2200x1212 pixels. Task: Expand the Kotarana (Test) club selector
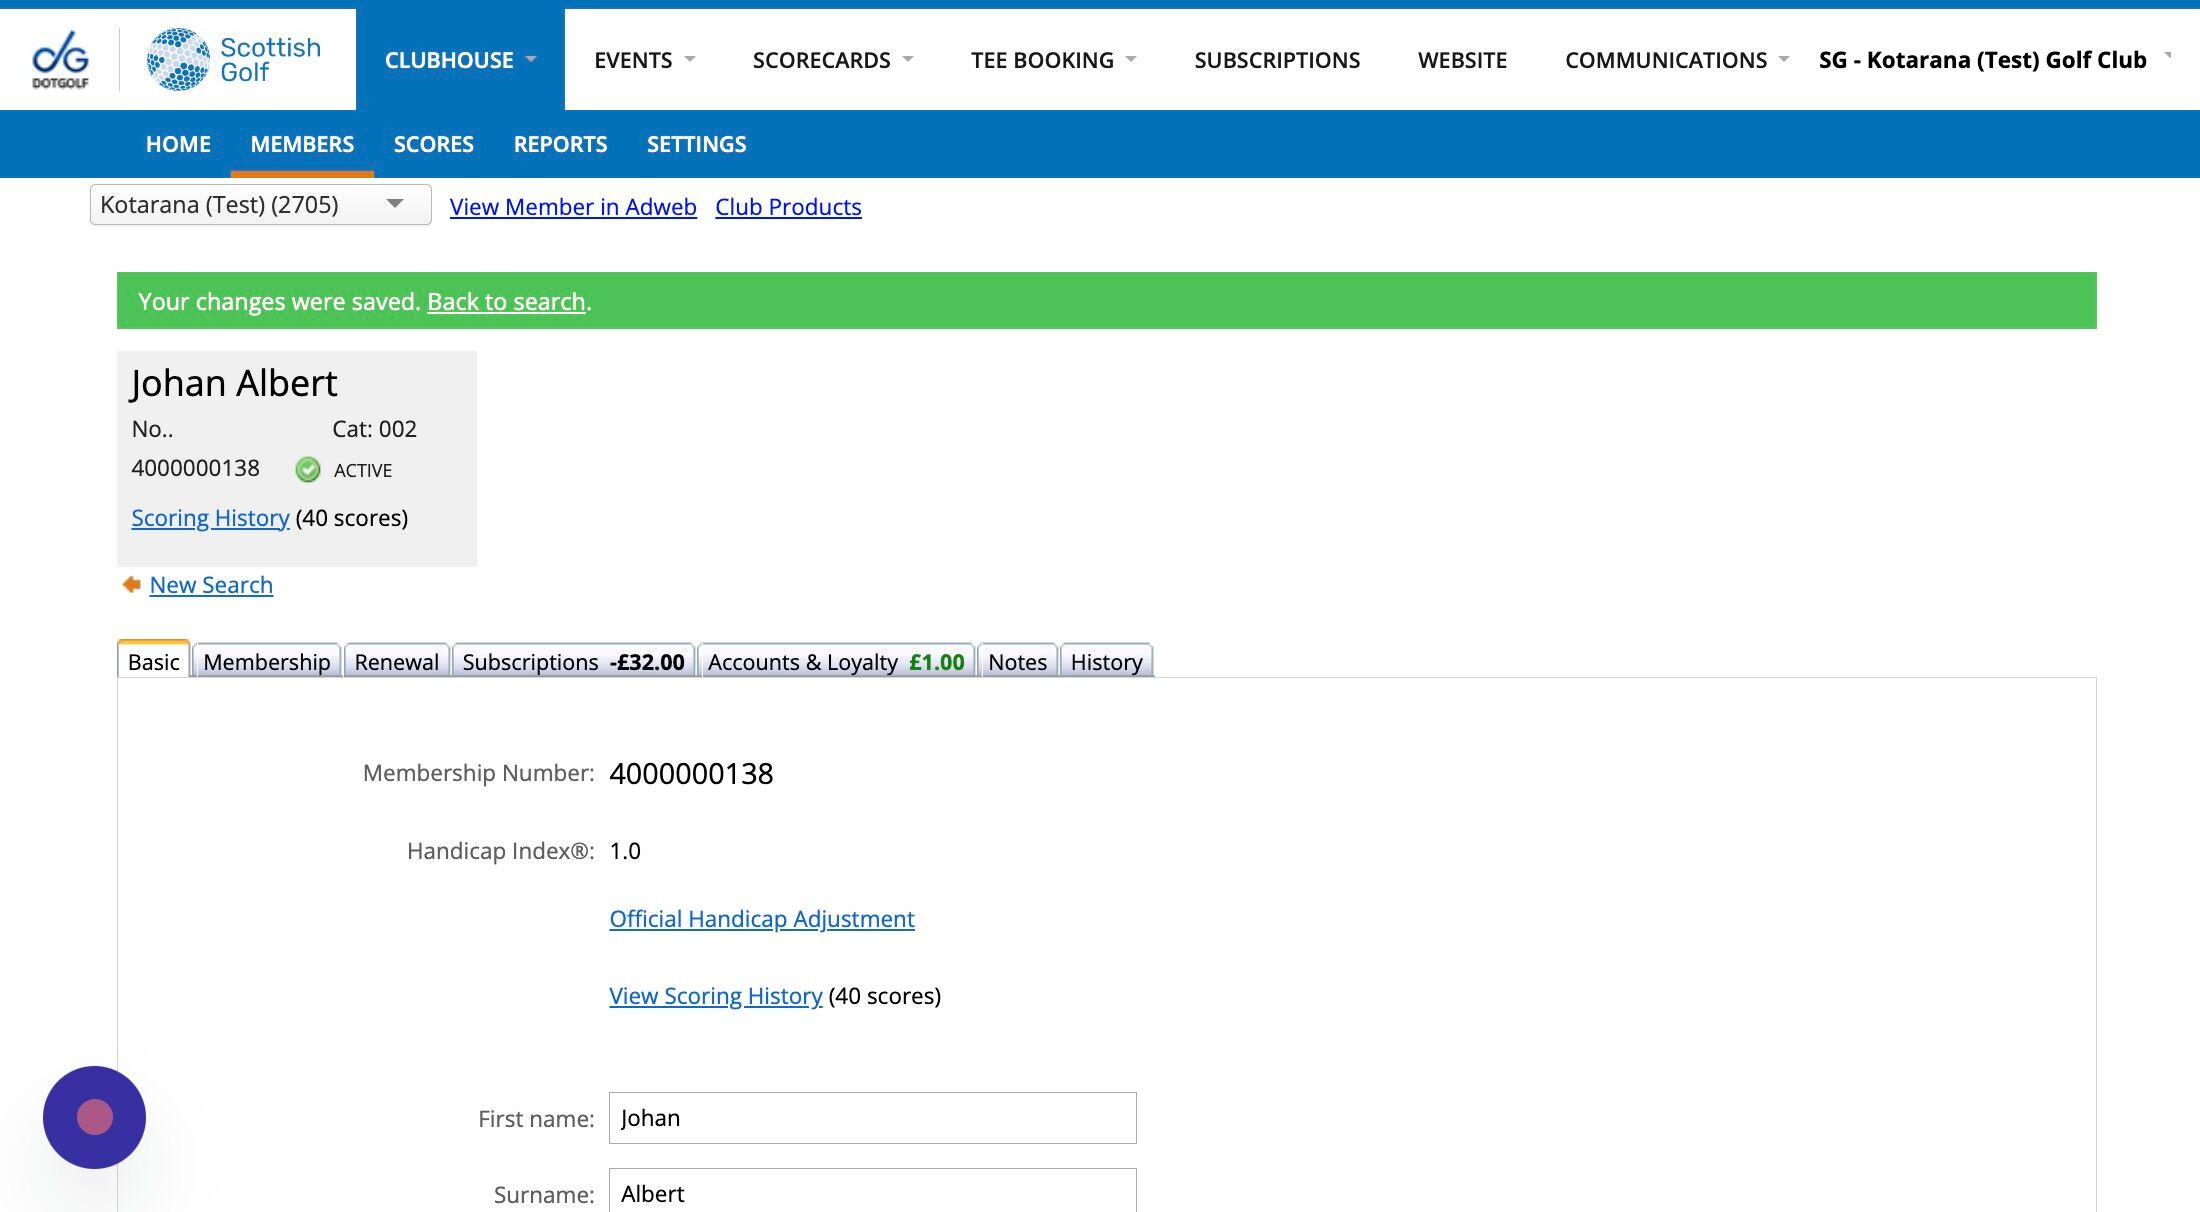click(x=260, y=205)
